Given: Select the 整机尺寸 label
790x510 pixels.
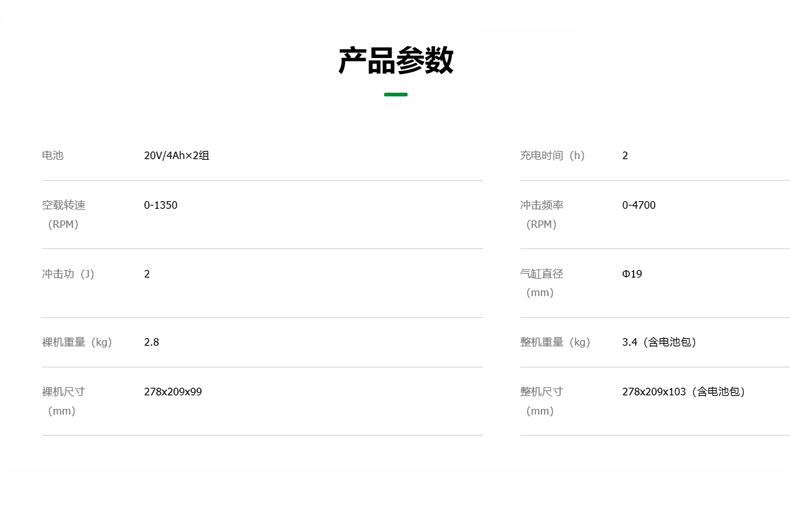Looking at the screenshot, I should pyautogui.click(x=542, y=392).
